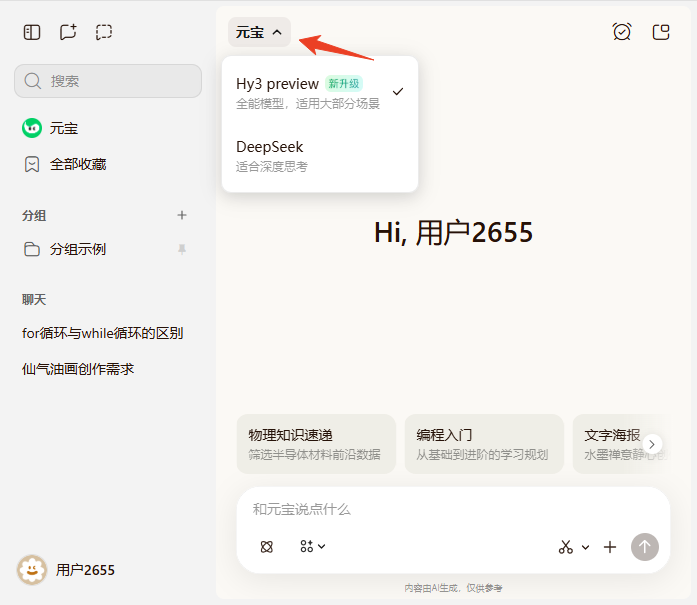Viewport: 697px width, 605px height.
Task: Choose 编程入门 suggestion card
Action: (x=484, y=444)
